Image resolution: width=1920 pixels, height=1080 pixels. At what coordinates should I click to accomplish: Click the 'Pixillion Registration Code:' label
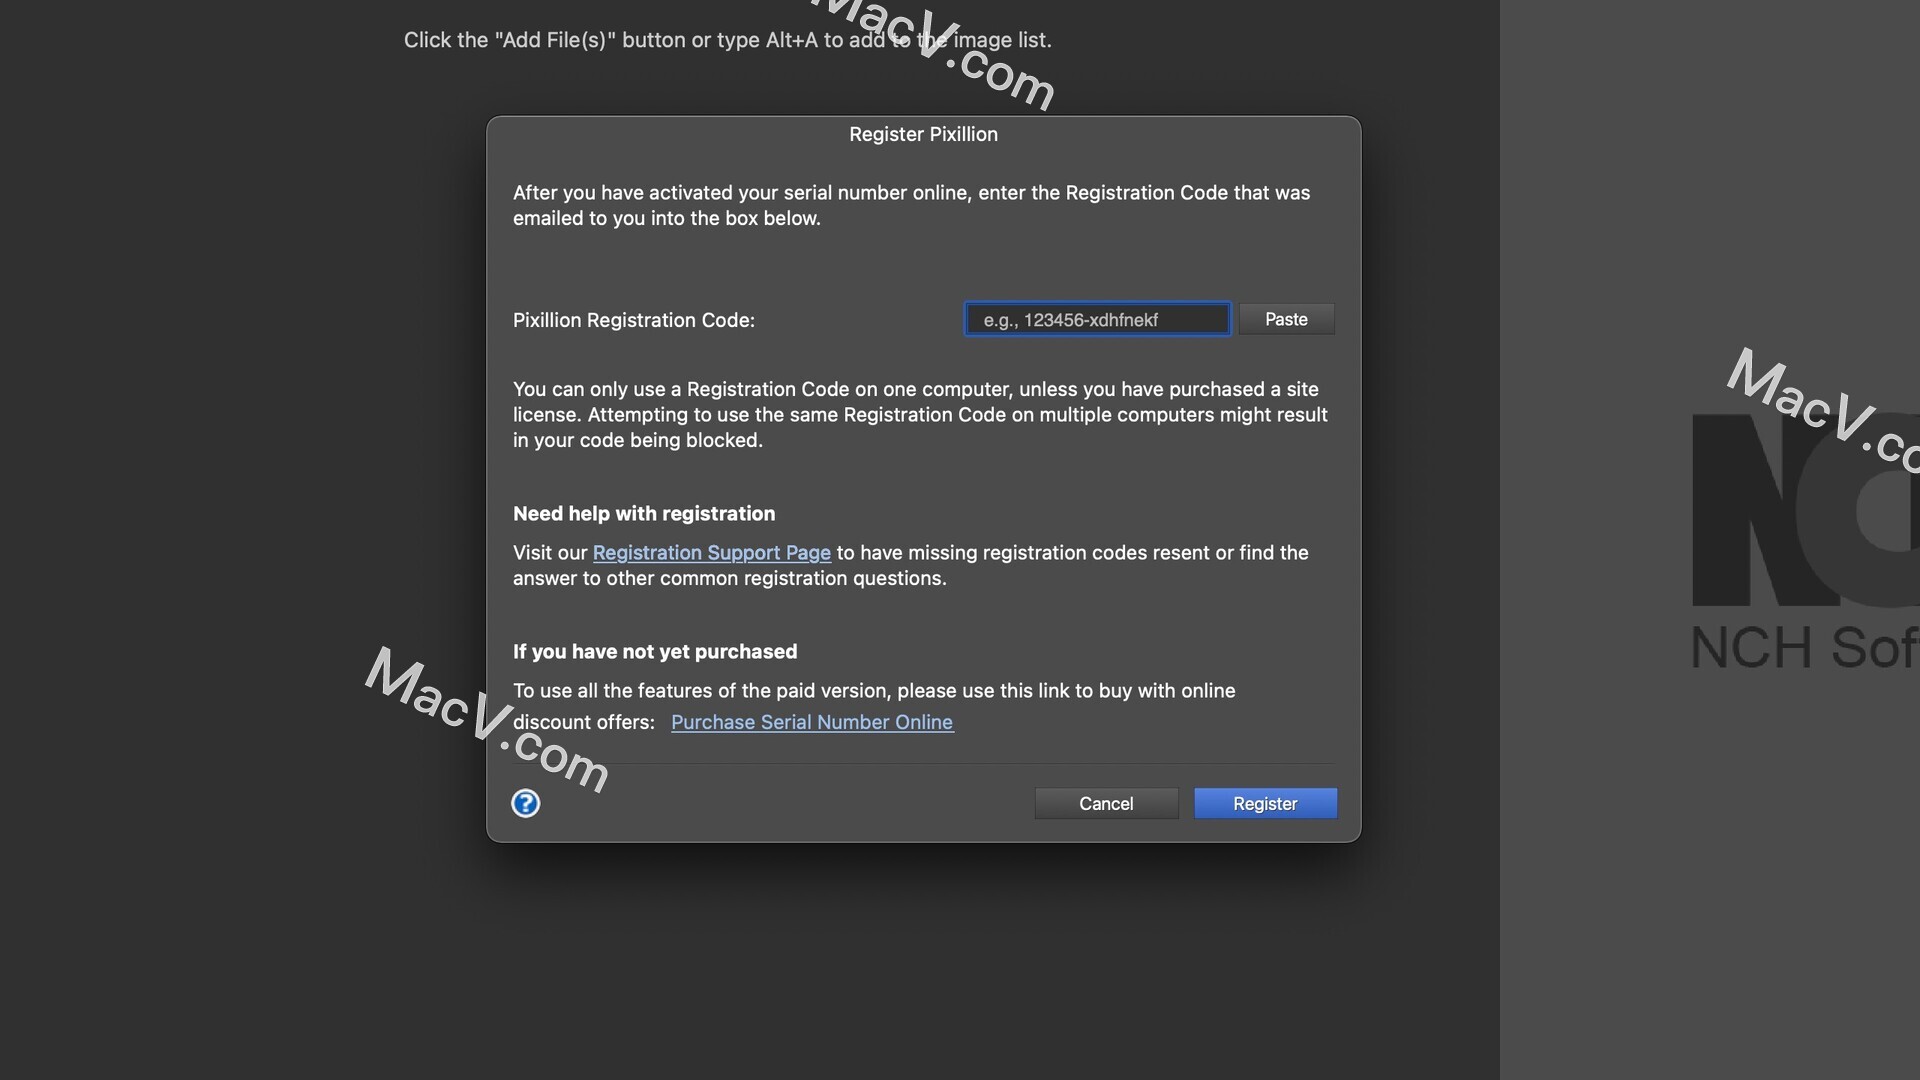(634, 320)
